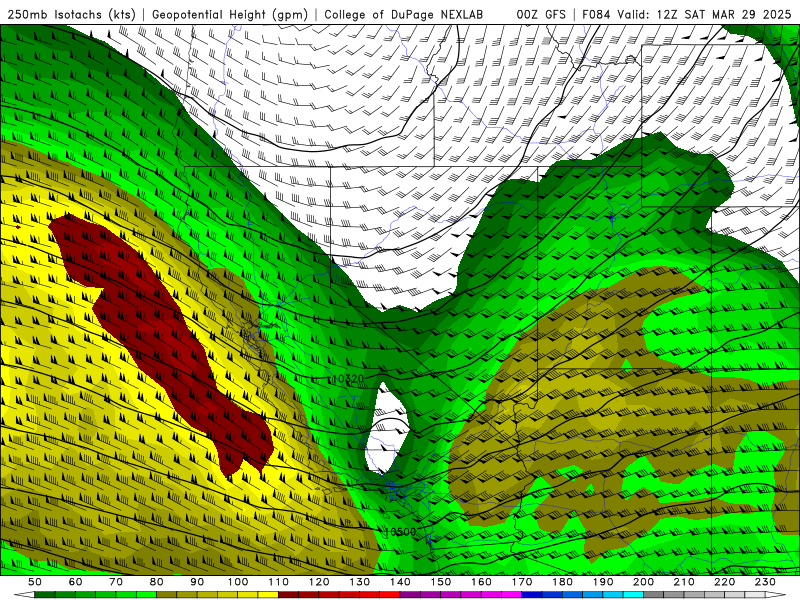The image size is (800, 600).
Task: Click the legend value 230
Action: (765, 582)
